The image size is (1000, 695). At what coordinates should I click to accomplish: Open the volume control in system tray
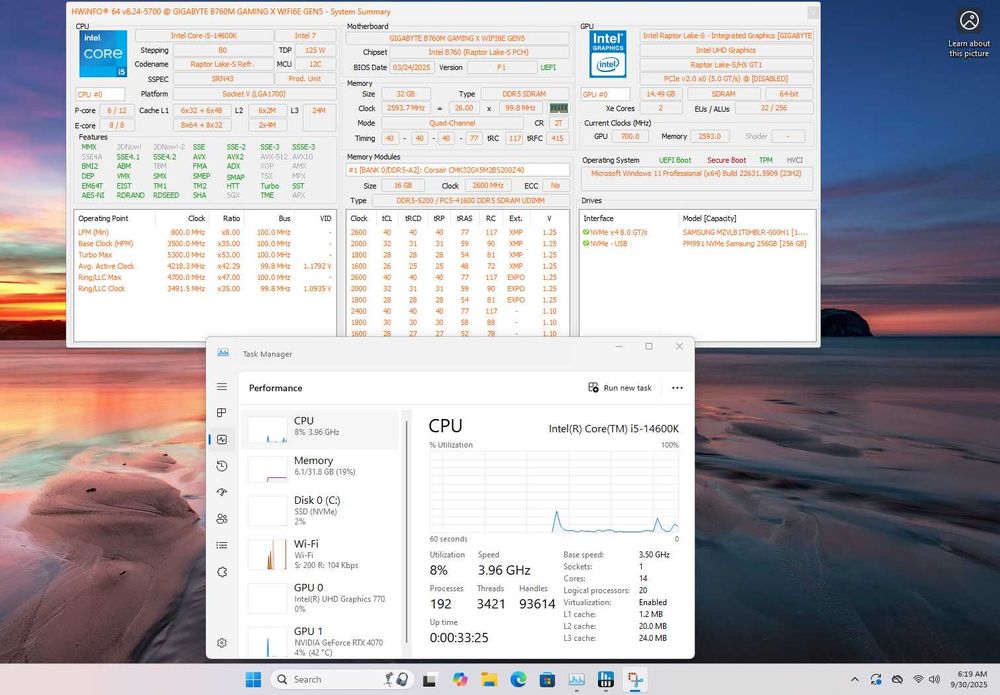[935, 680]
